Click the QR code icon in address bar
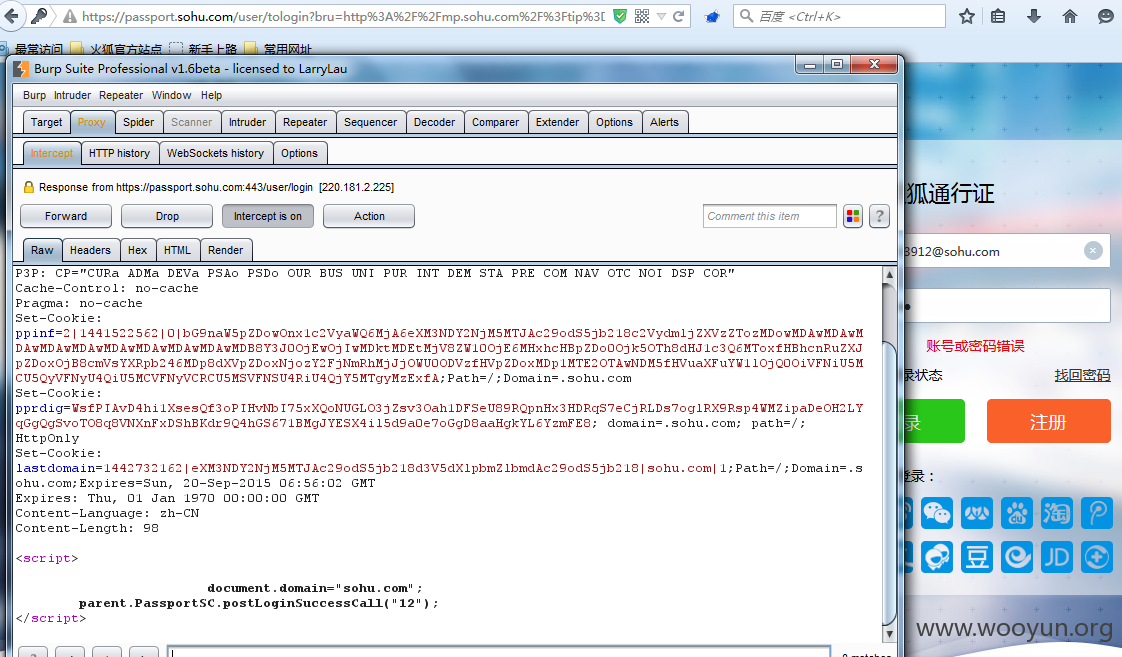The height and width of the screenshot is (657, 1122). [642, 16]
